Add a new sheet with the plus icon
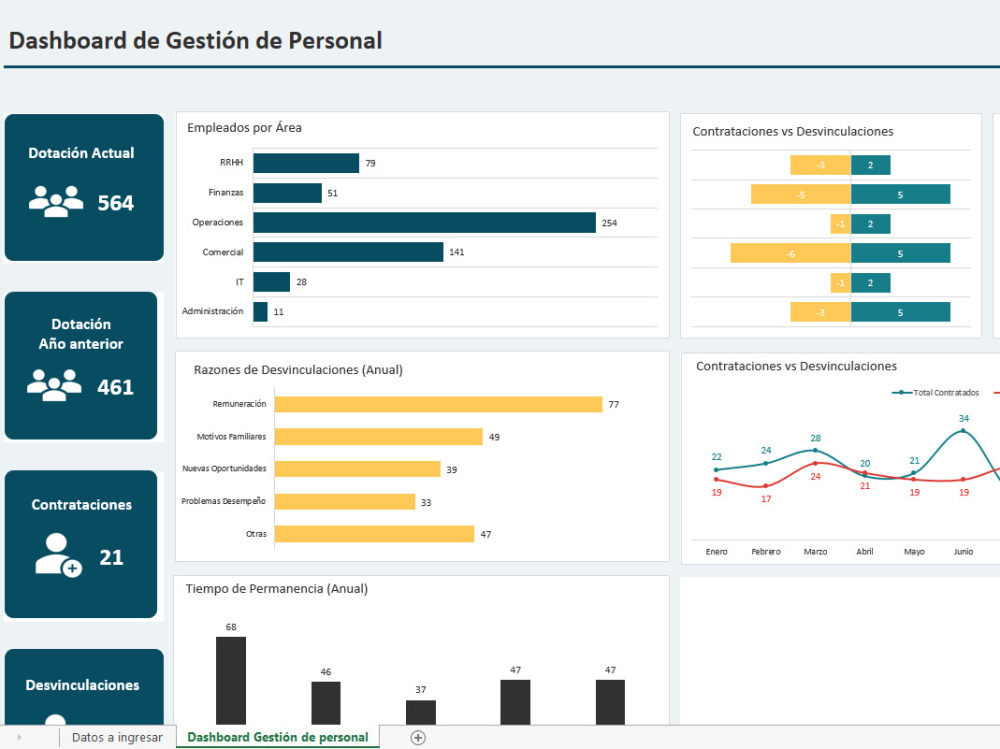The width and height of the screenshot is (1000, 749). pyautogui.click(x=418, y=738)
